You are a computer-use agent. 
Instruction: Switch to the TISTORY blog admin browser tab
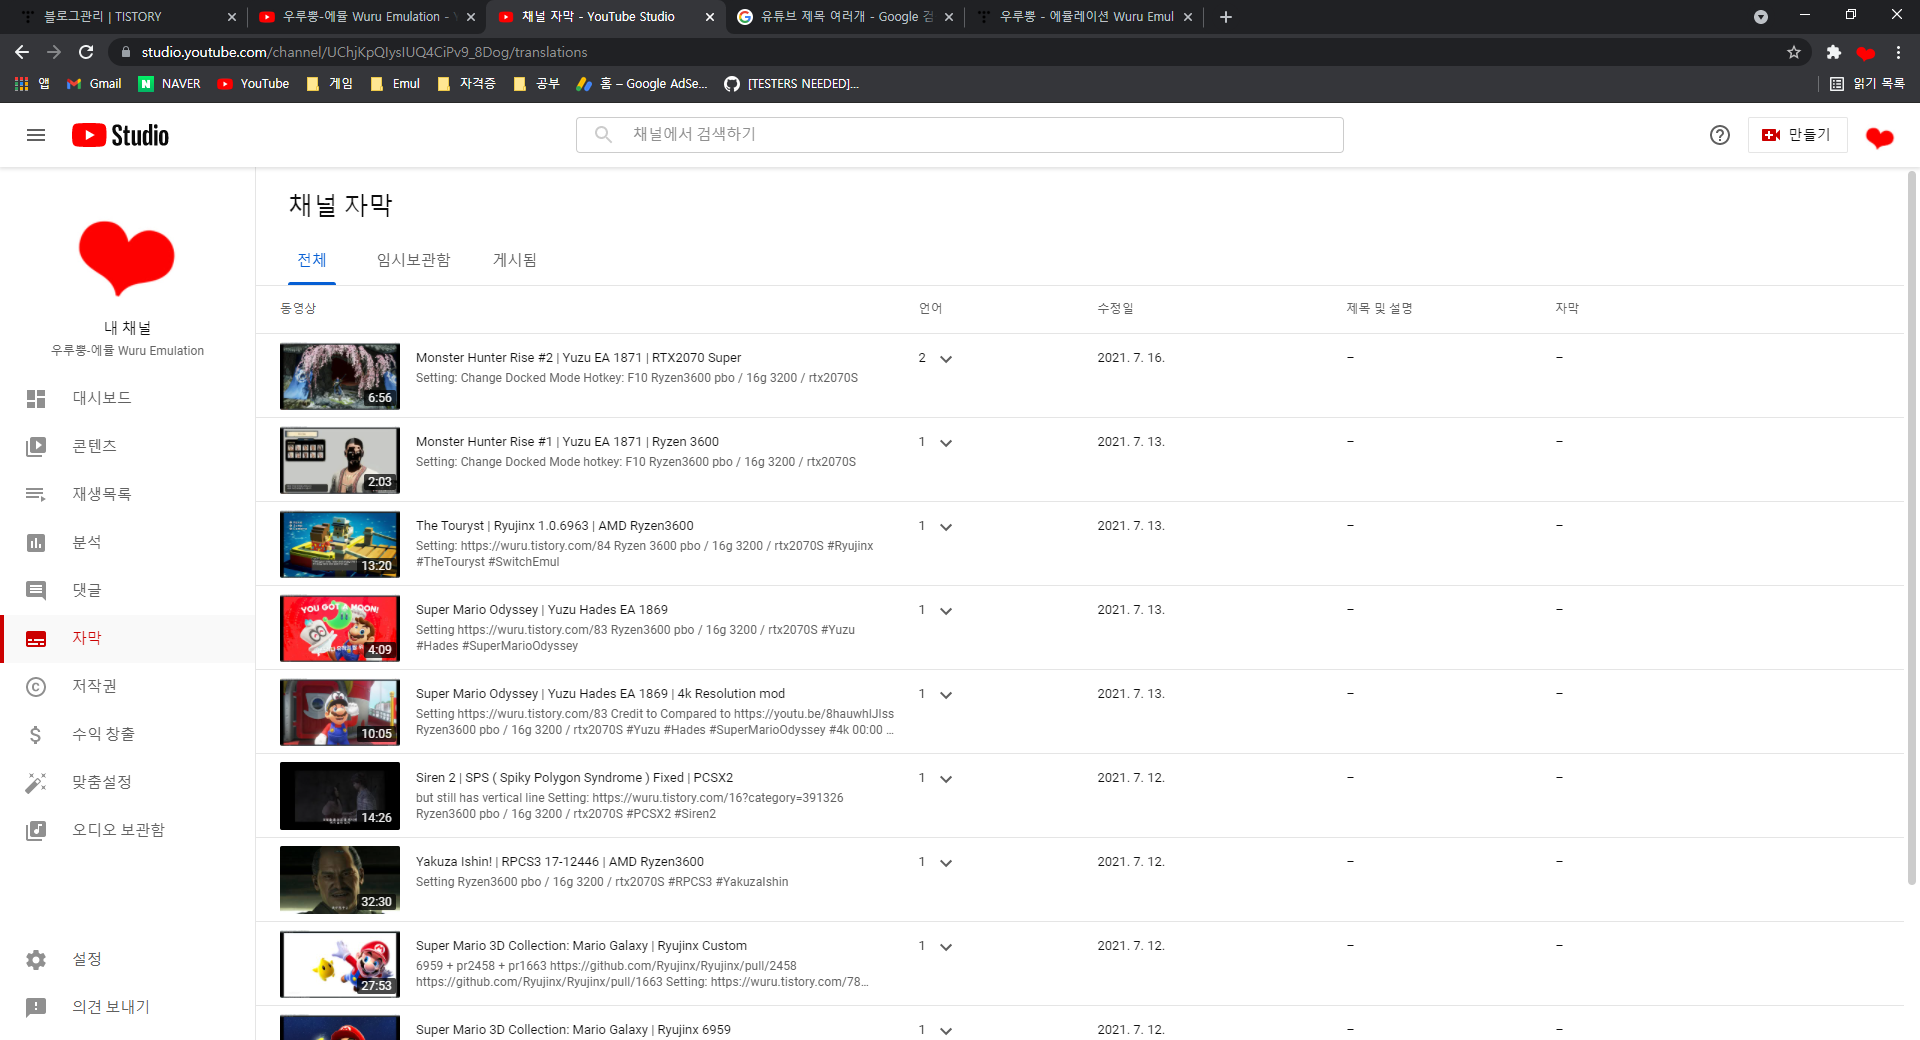point(124,17)
